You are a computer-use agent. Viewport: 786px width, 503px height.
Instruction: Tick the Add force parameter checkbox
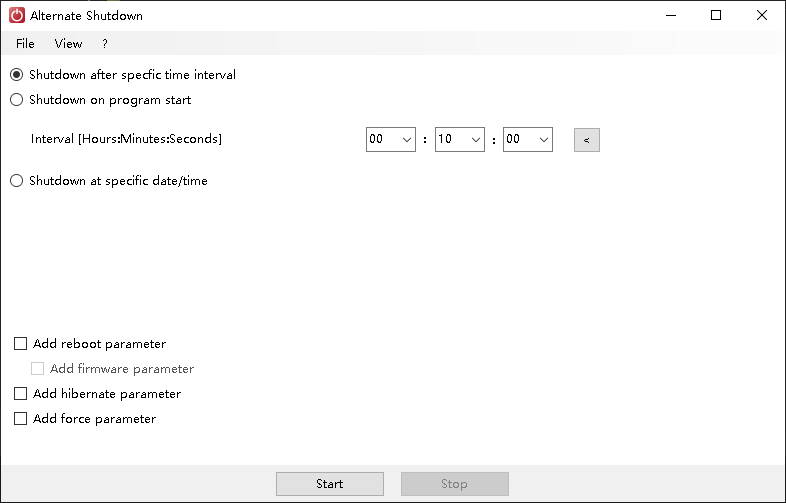[x=21, y=419]
